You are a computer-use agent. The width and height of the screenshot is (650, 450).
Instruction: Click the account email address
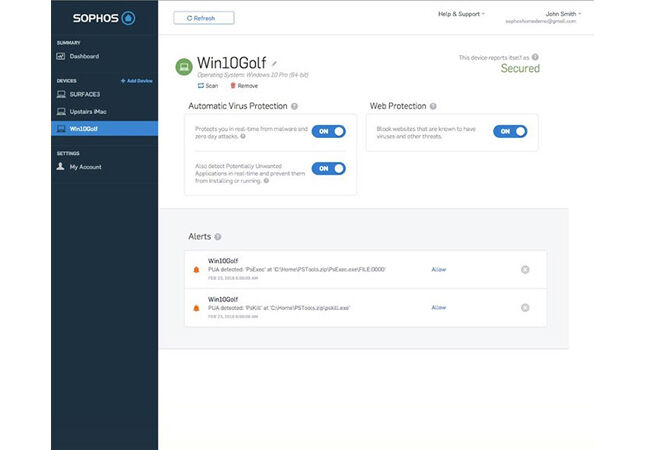point(541,22)
